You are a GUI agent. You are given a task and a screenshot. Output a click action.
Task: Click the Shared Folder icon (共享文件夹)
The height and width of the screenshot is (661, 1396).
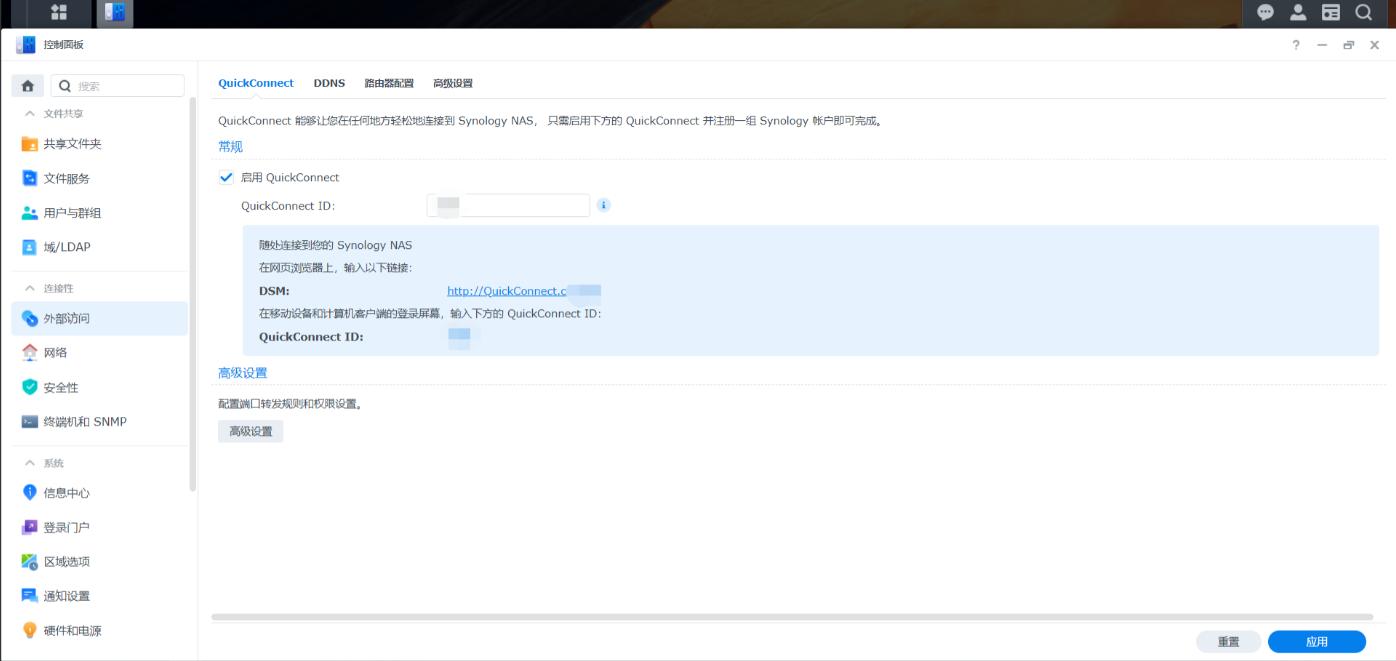(30, 144)
